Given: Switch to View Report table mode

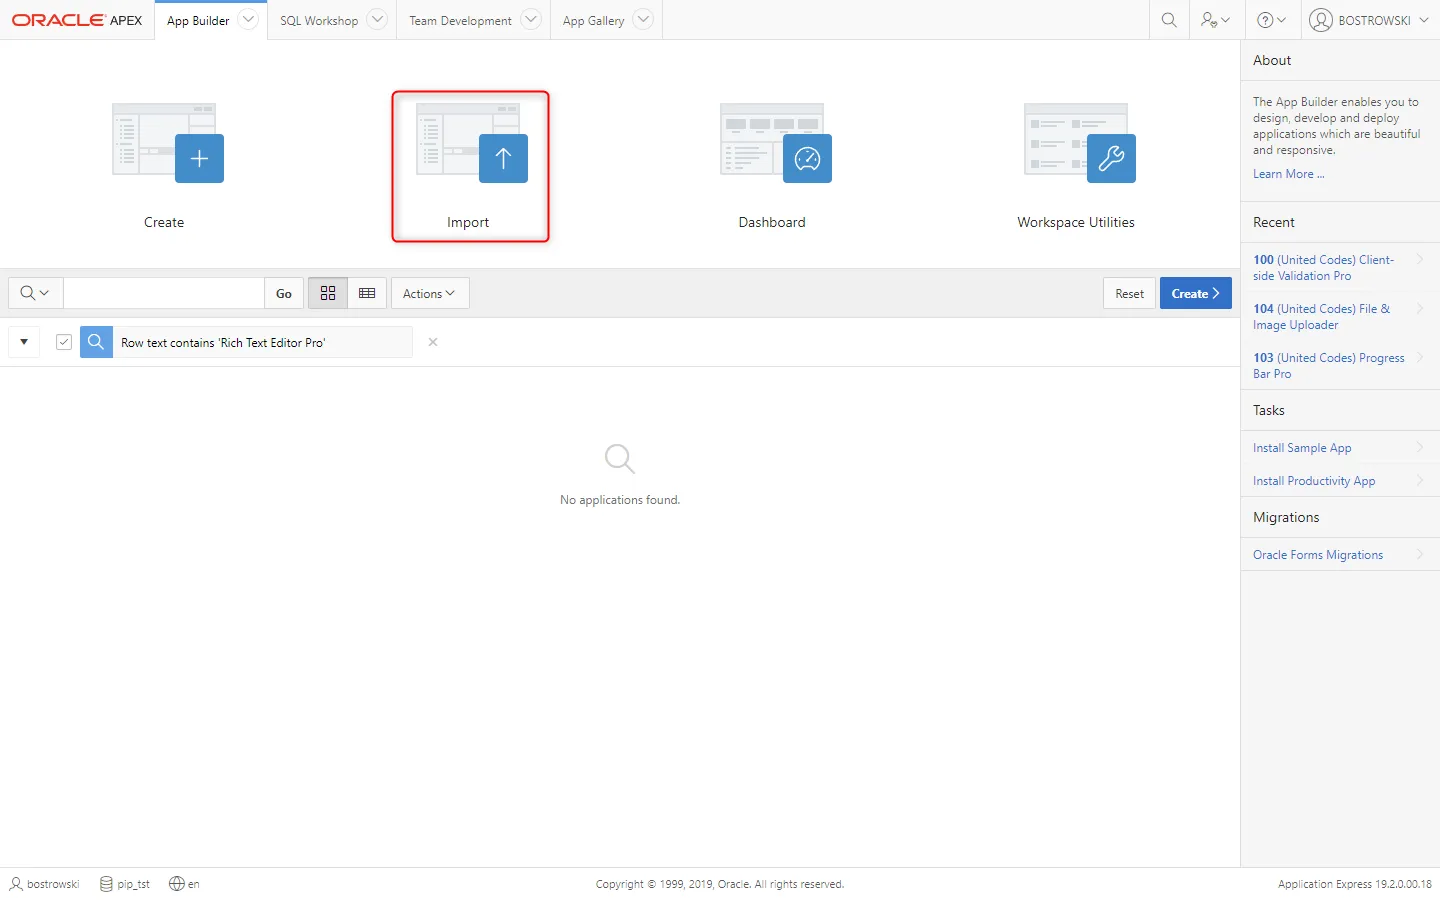Looking at the screenshot, I should (x=367, y=293).
